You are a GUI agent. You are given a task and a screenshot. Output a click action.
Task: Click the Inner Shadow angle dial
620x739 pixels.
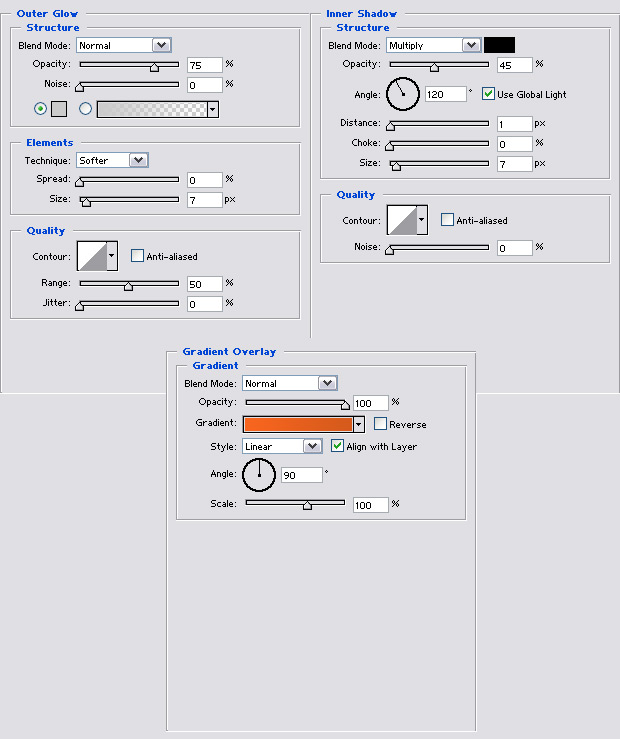point(402,94)
